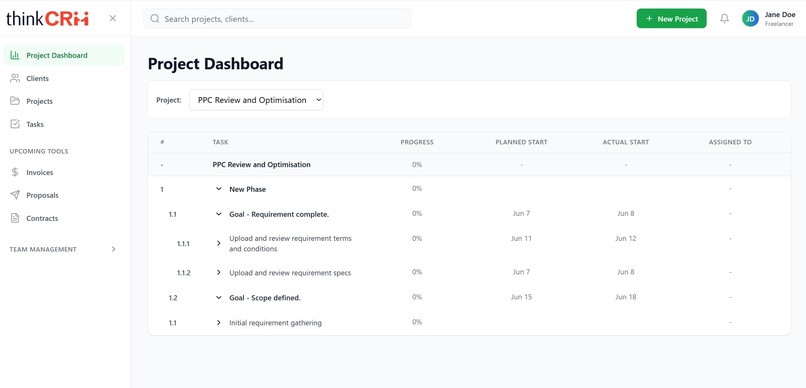
Task: Open the Project Dashboard menu item
Action: coord(64,55)
